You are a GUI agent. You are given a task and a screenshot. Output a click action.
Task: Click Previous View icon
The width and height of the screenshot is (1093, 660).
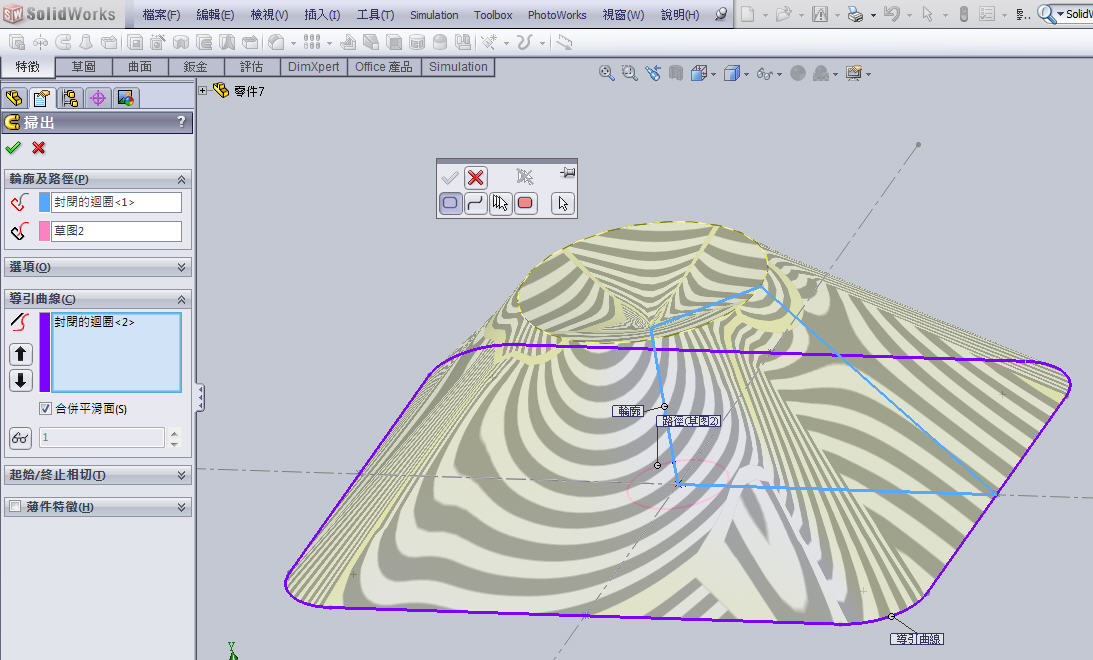point(653,72)
